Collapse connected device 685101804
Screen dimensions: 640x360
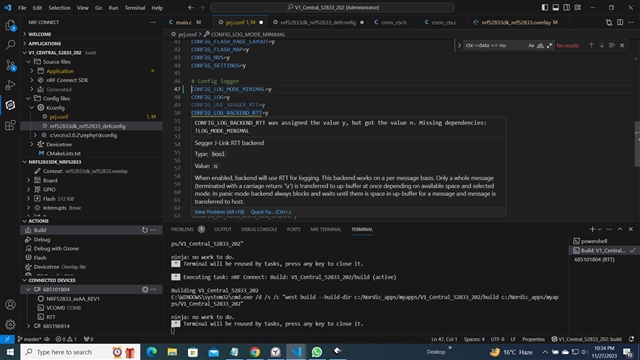[29, 289]
